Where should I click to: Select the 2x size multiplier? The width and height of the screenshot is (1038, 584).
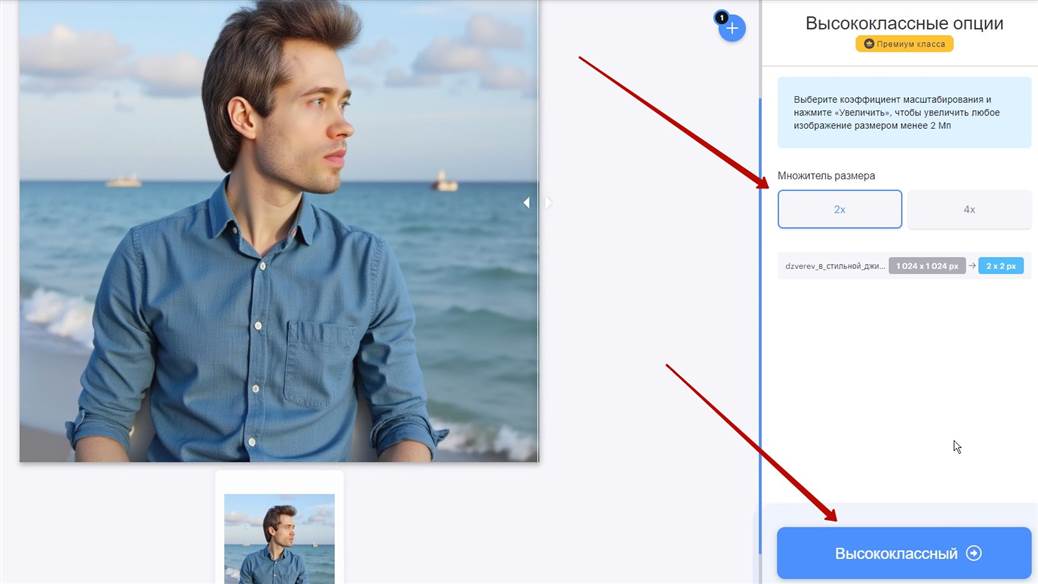(839, 210)
